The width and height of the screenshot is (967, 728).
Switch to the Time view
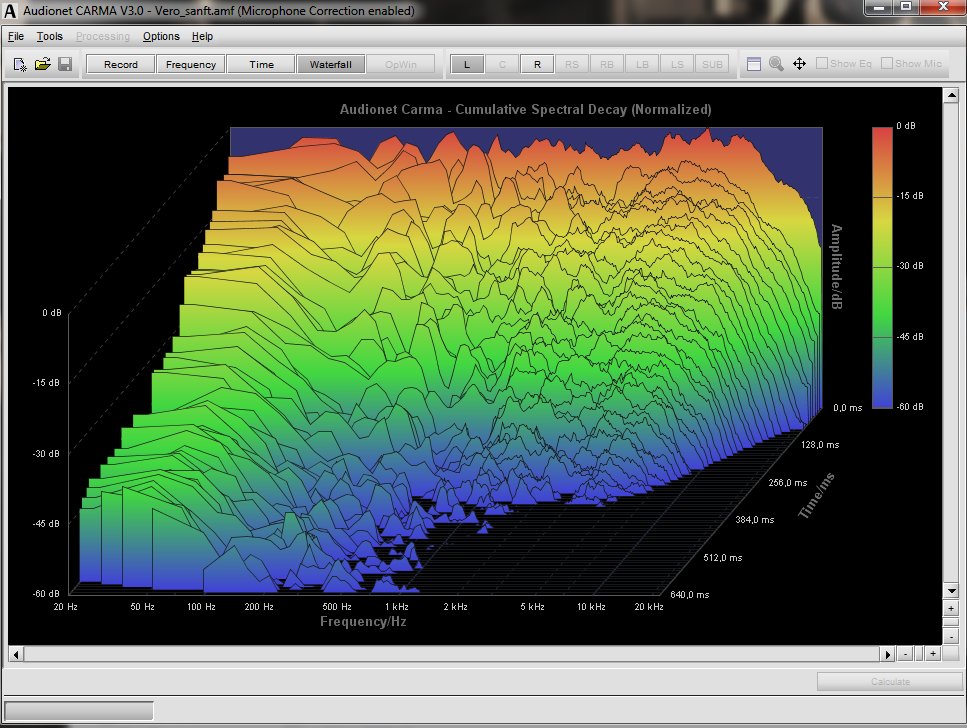(261, 64)
